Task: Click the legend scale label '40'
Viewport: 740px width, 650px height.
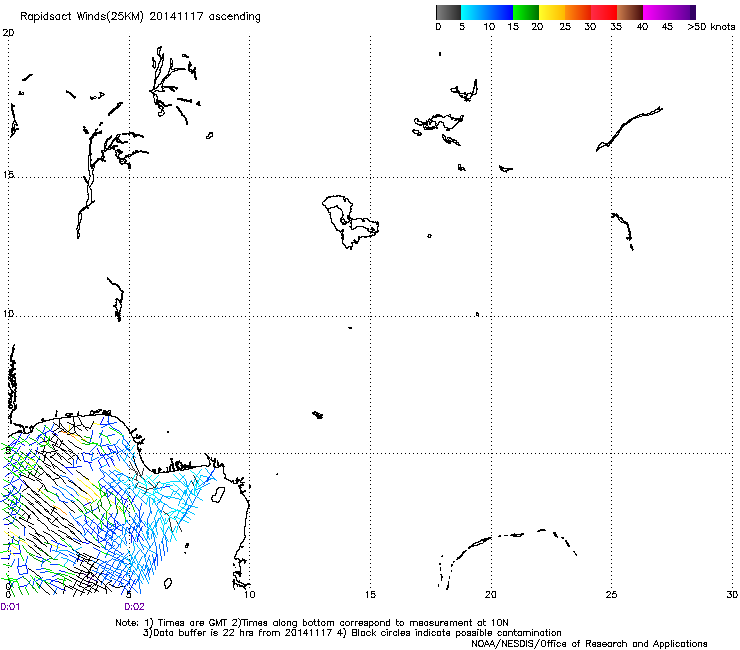Action: [x=642, y=27]
